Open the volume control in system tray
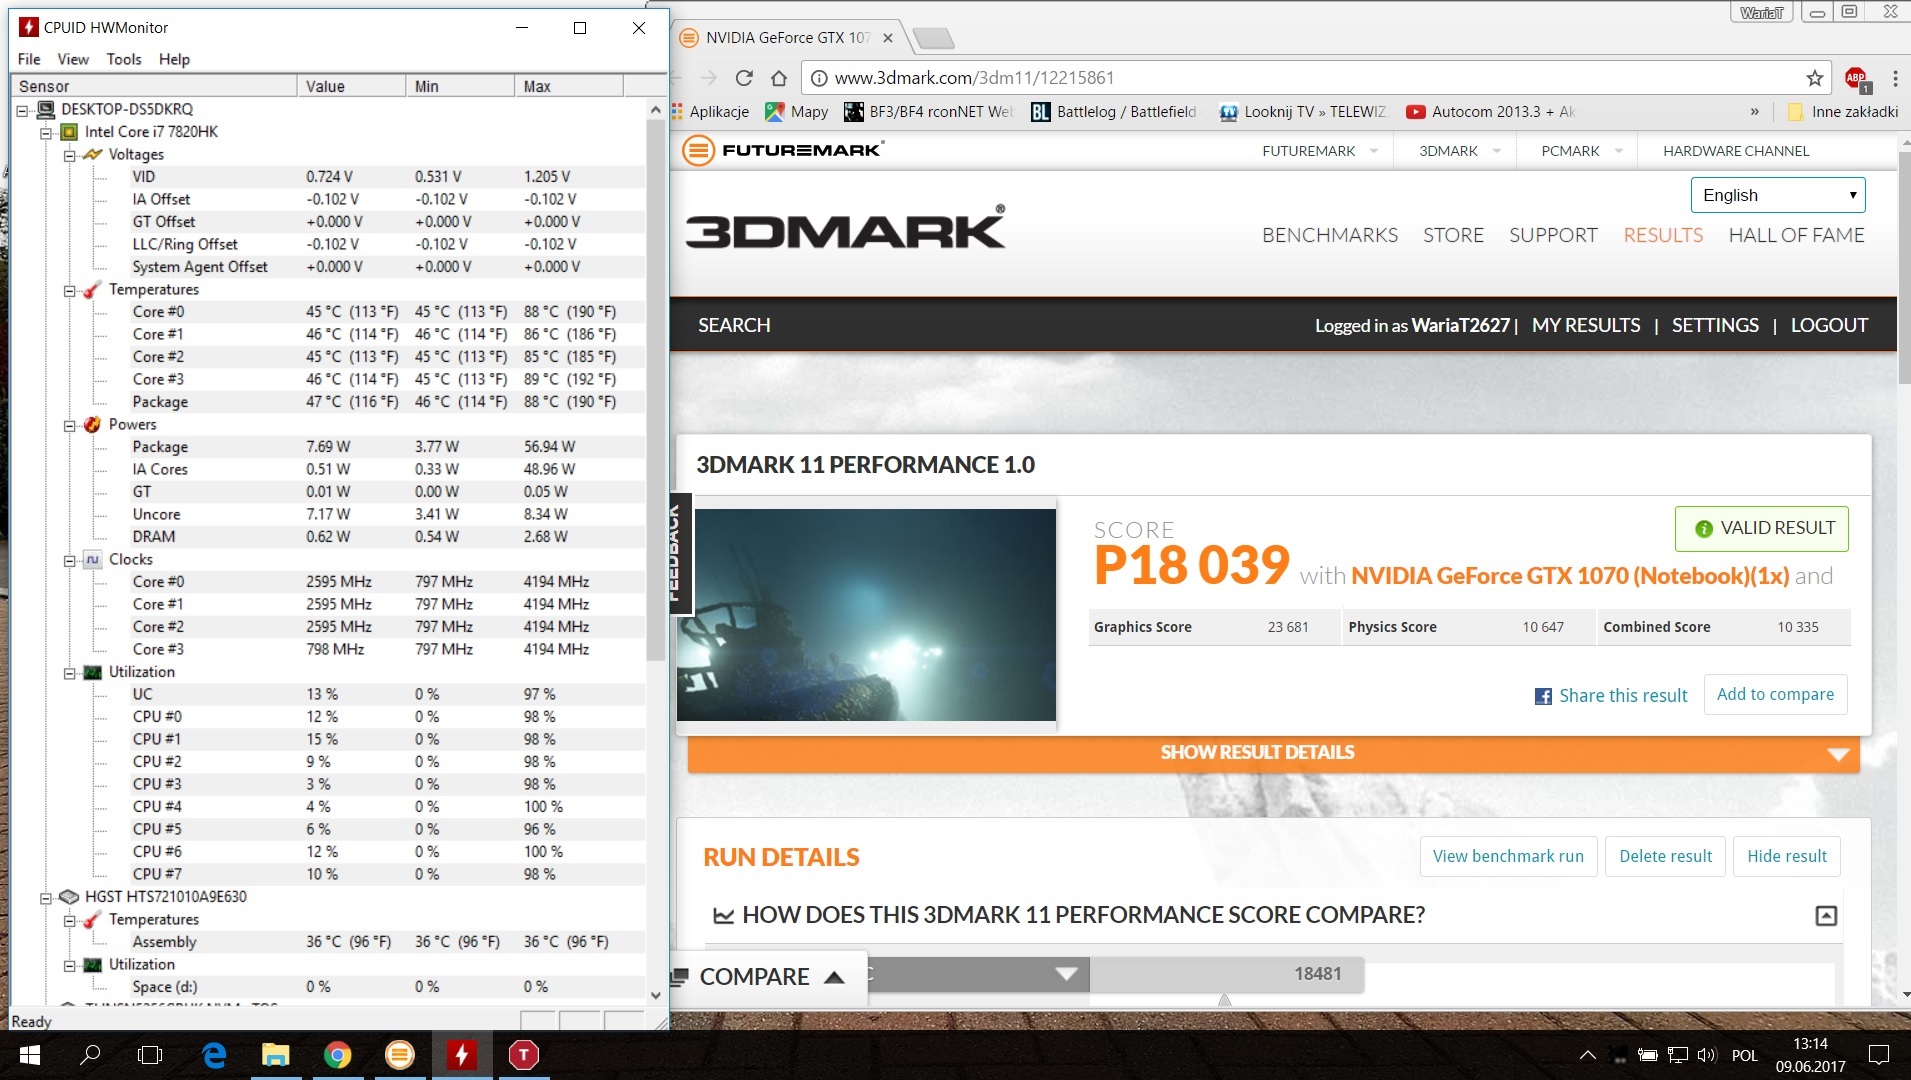1911x1080 pixels. click(x=1706, y=1055)
